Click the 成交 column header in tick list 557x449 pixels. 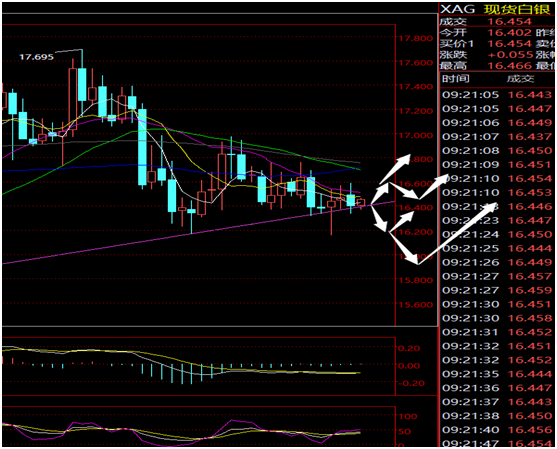pos(521,79)
